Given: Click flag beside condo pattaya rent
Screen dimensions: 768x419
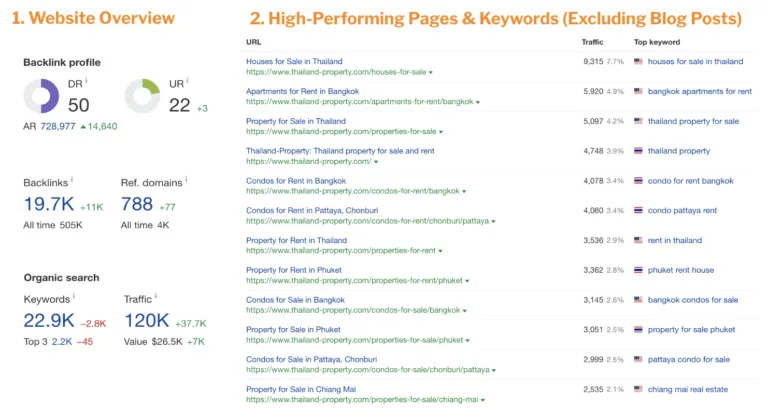Looking at the screenshot, I should [638, 210].
